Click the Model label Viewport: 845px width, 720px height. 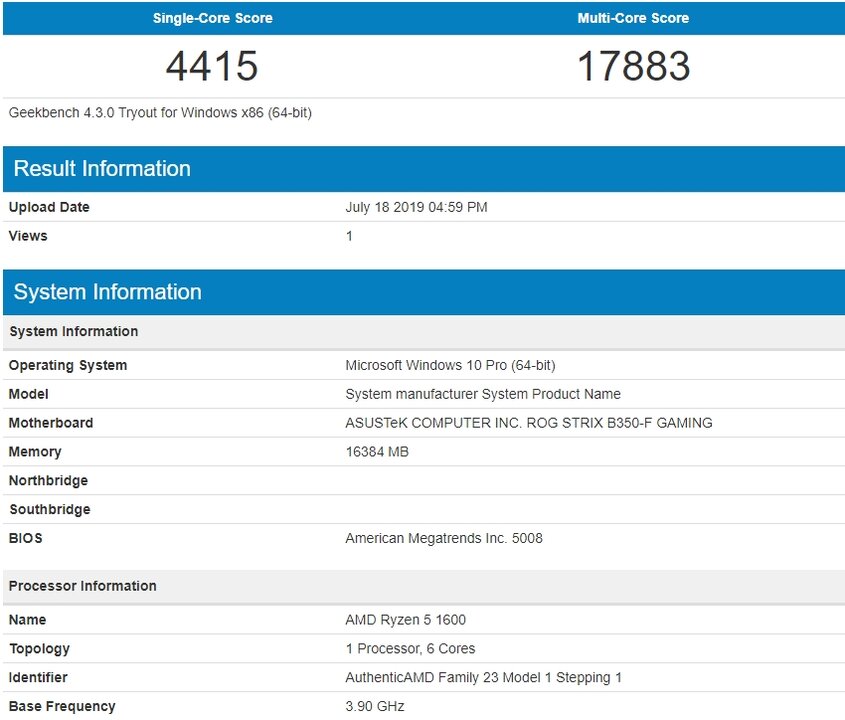point(29,394)
